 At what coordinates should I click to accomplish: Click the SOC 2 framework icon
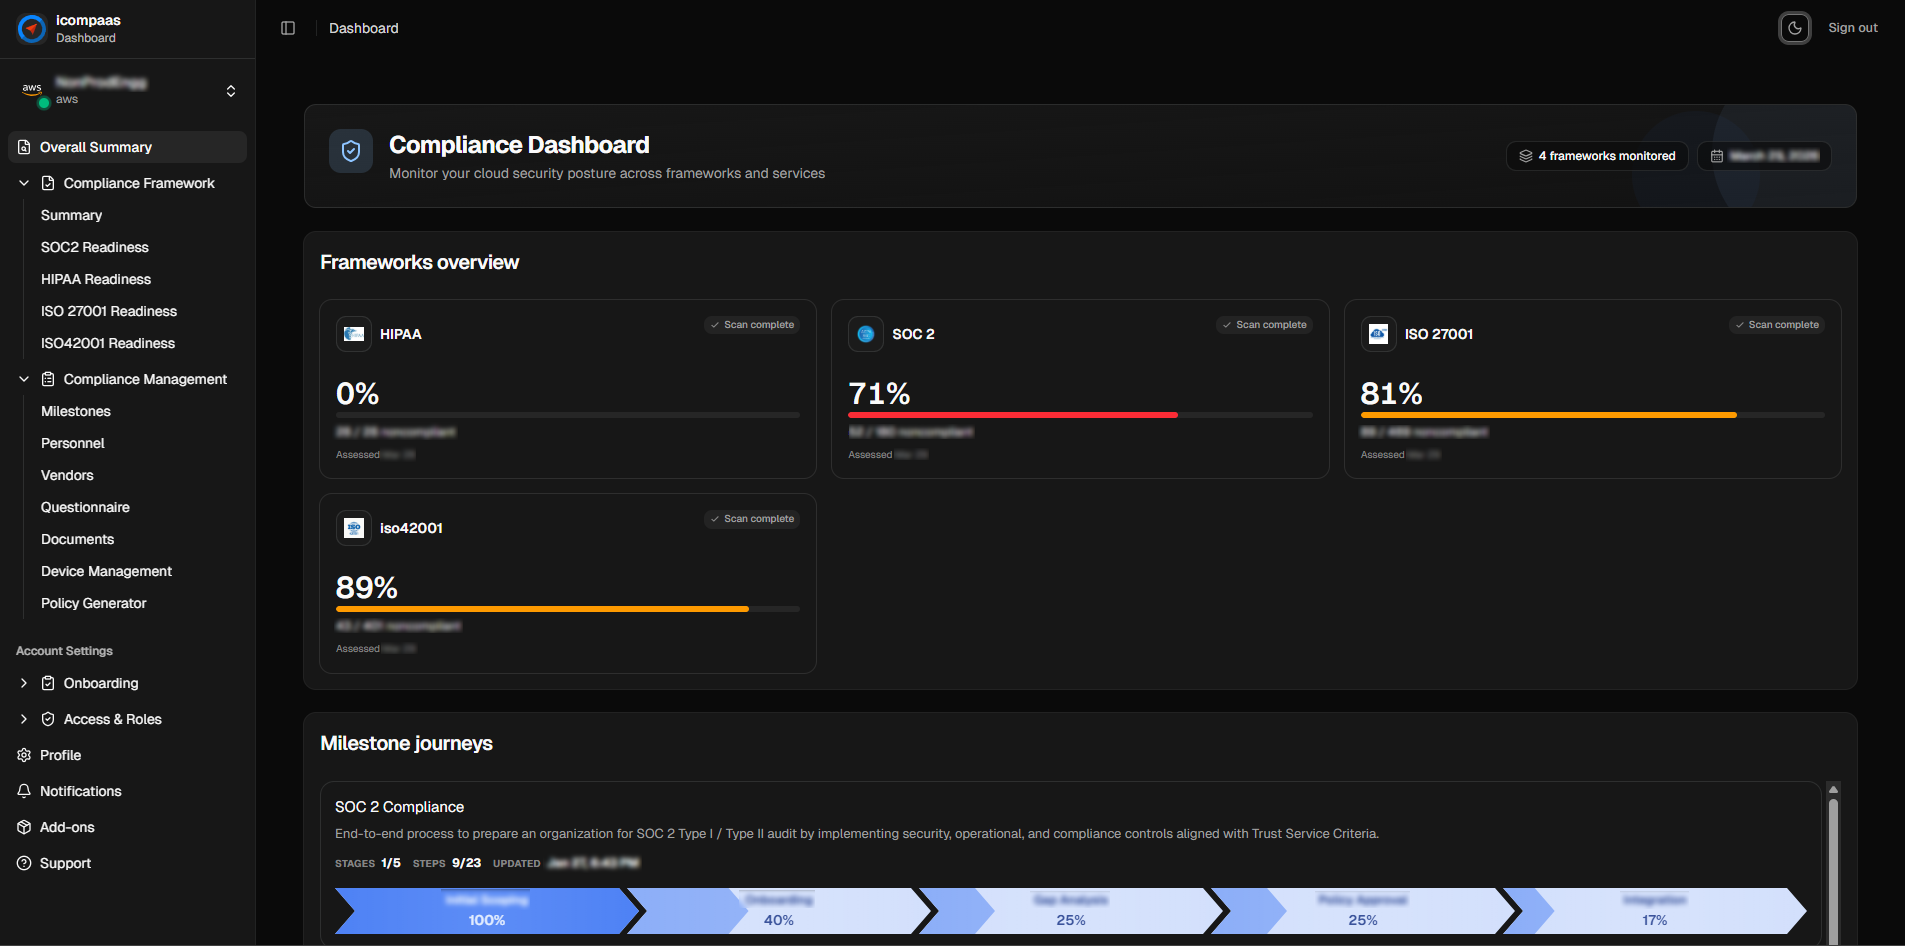click(x=866, y=334)
